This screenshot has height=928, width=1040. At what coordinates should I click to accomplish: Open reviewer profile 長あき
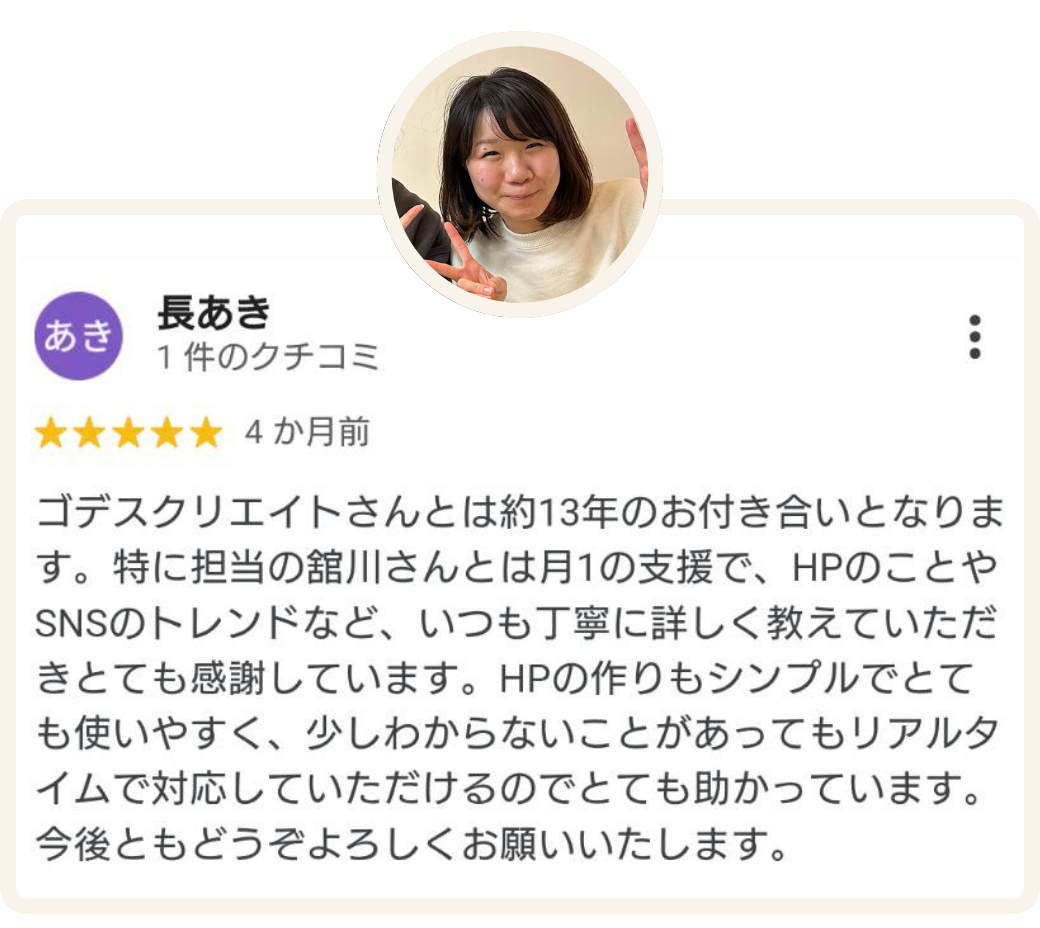(214, 312)
